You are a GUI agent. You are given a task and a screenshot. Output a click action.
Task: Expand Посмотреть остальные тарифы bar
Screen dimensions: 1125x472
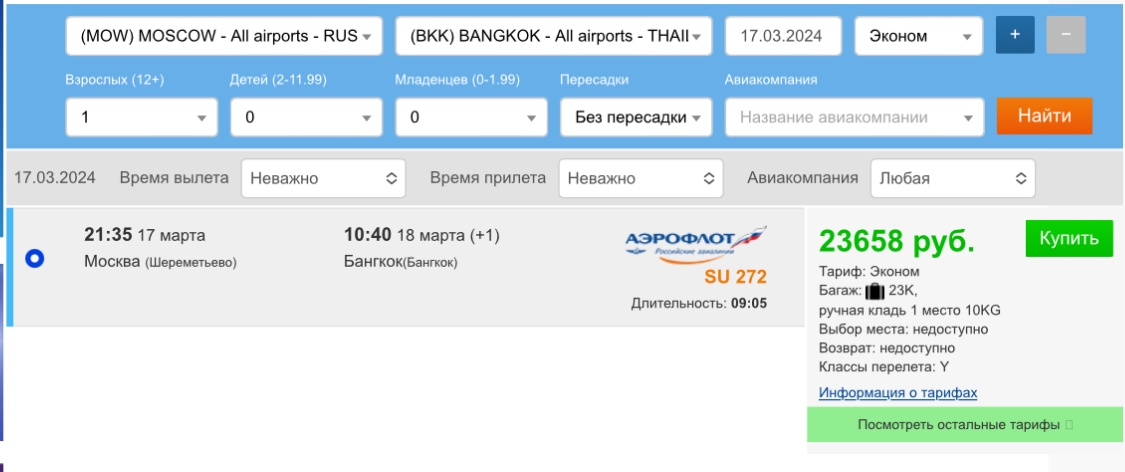click(964, 425)
